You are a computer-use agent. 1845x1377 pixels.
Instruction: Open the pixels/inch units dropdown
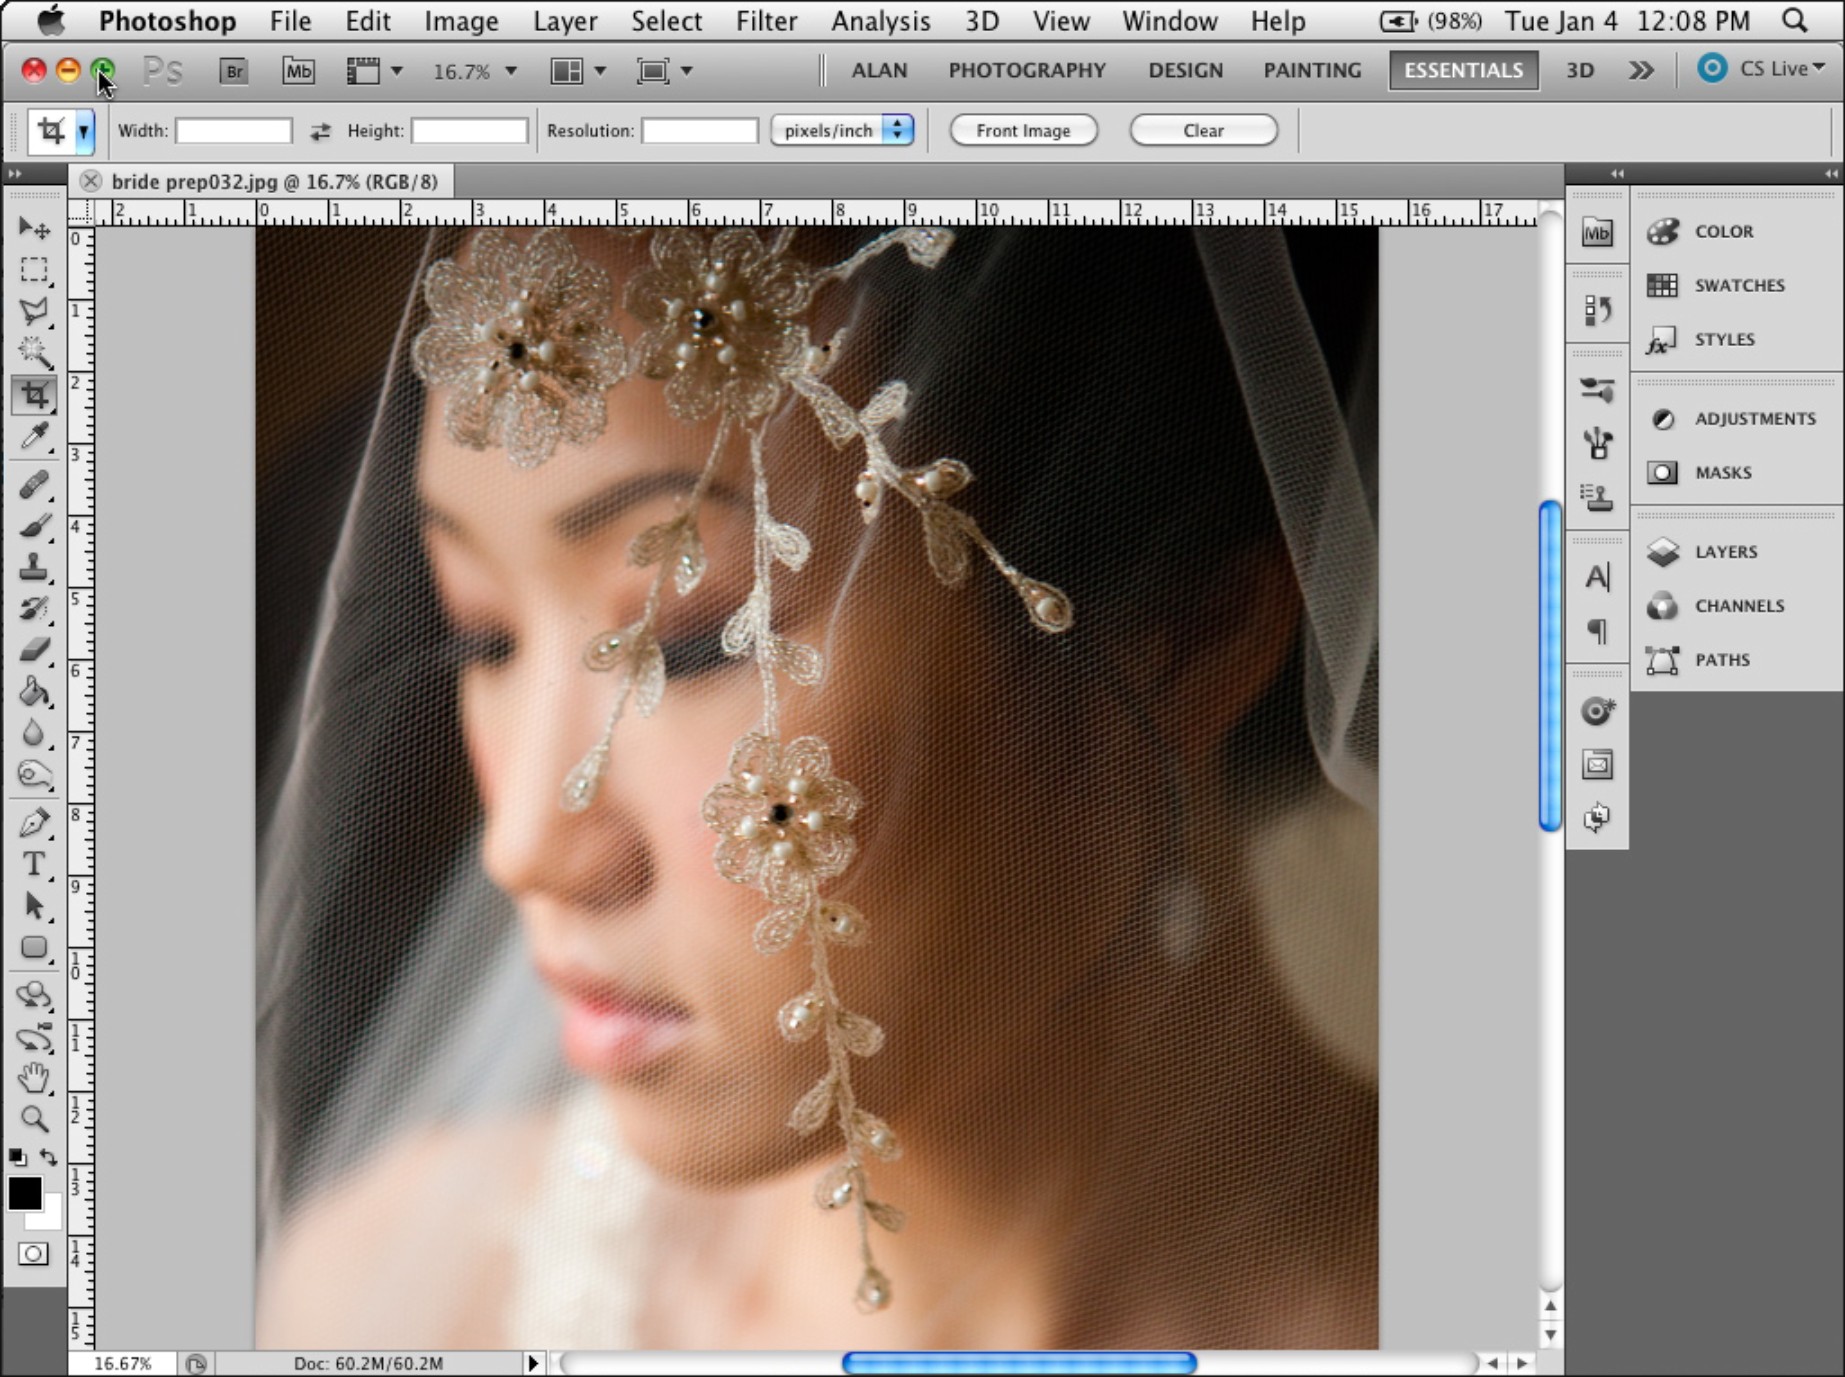[843, 130]
